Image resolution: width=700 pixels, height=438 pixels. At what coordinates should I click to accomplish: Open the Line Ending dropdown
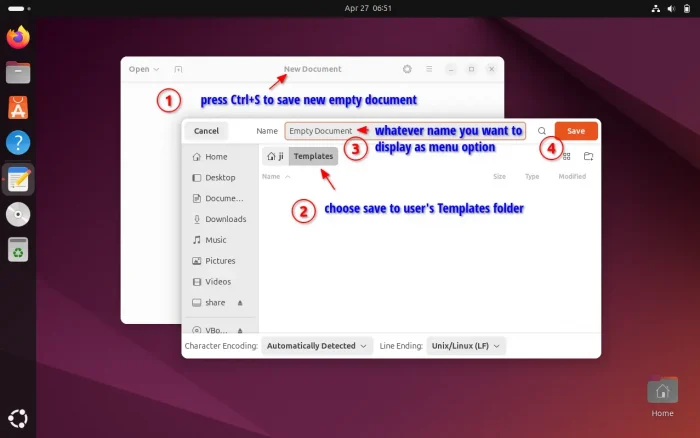pyautogui.click(x=466, y=346)
